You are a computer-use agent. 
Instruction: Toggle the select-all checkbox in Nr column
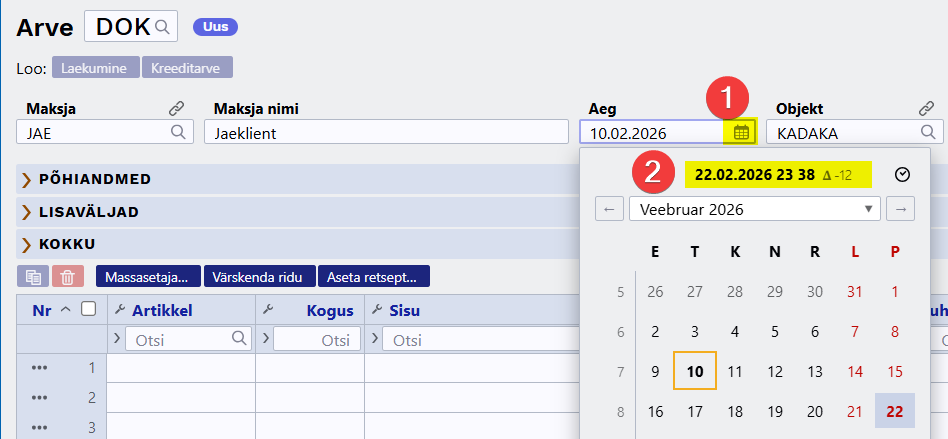(88, 310)
